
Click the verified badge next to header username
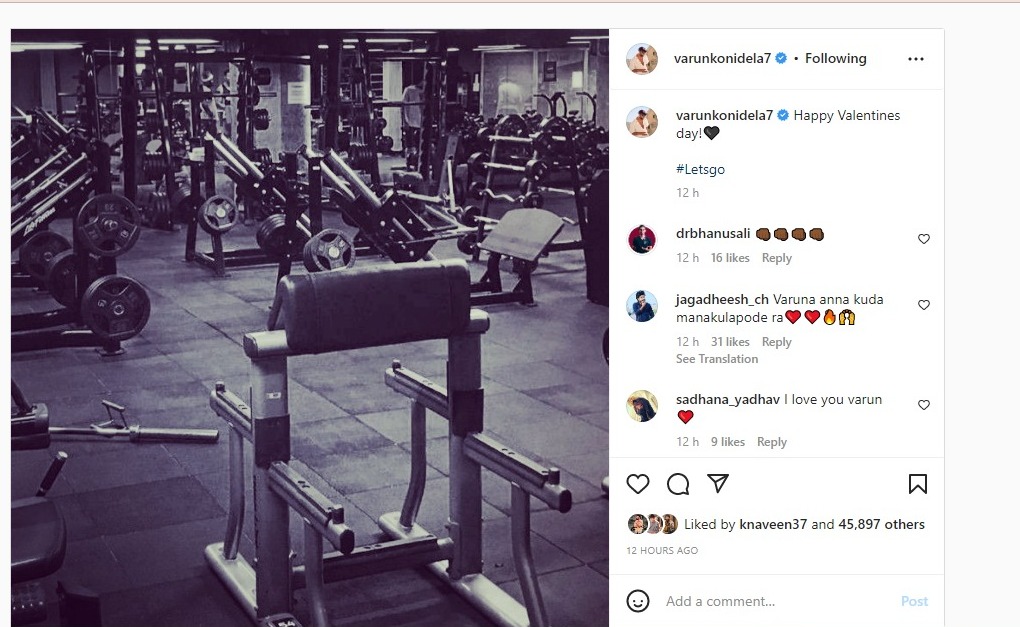[x=781, y=59]
